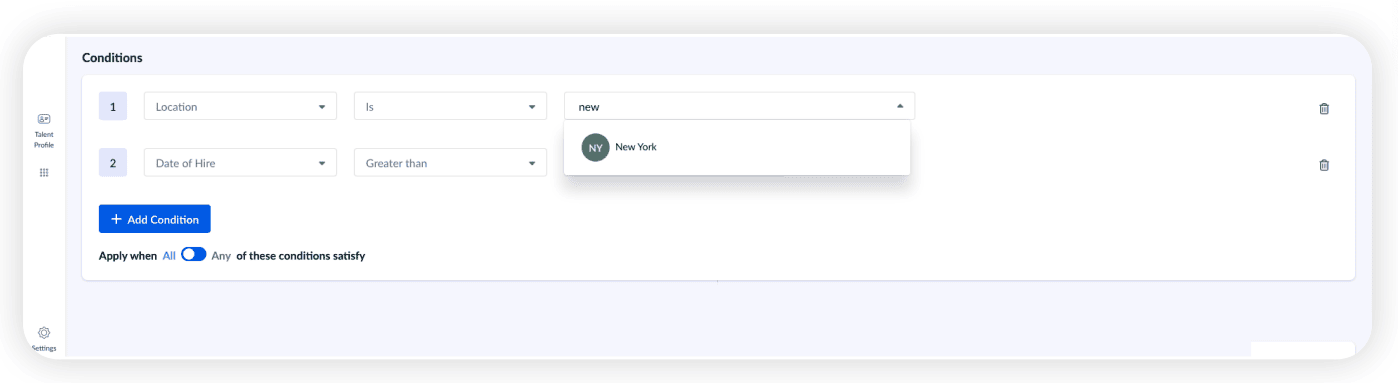Open the Talent Profile sidebar icon
The image size is (1398, 383).
44,119
